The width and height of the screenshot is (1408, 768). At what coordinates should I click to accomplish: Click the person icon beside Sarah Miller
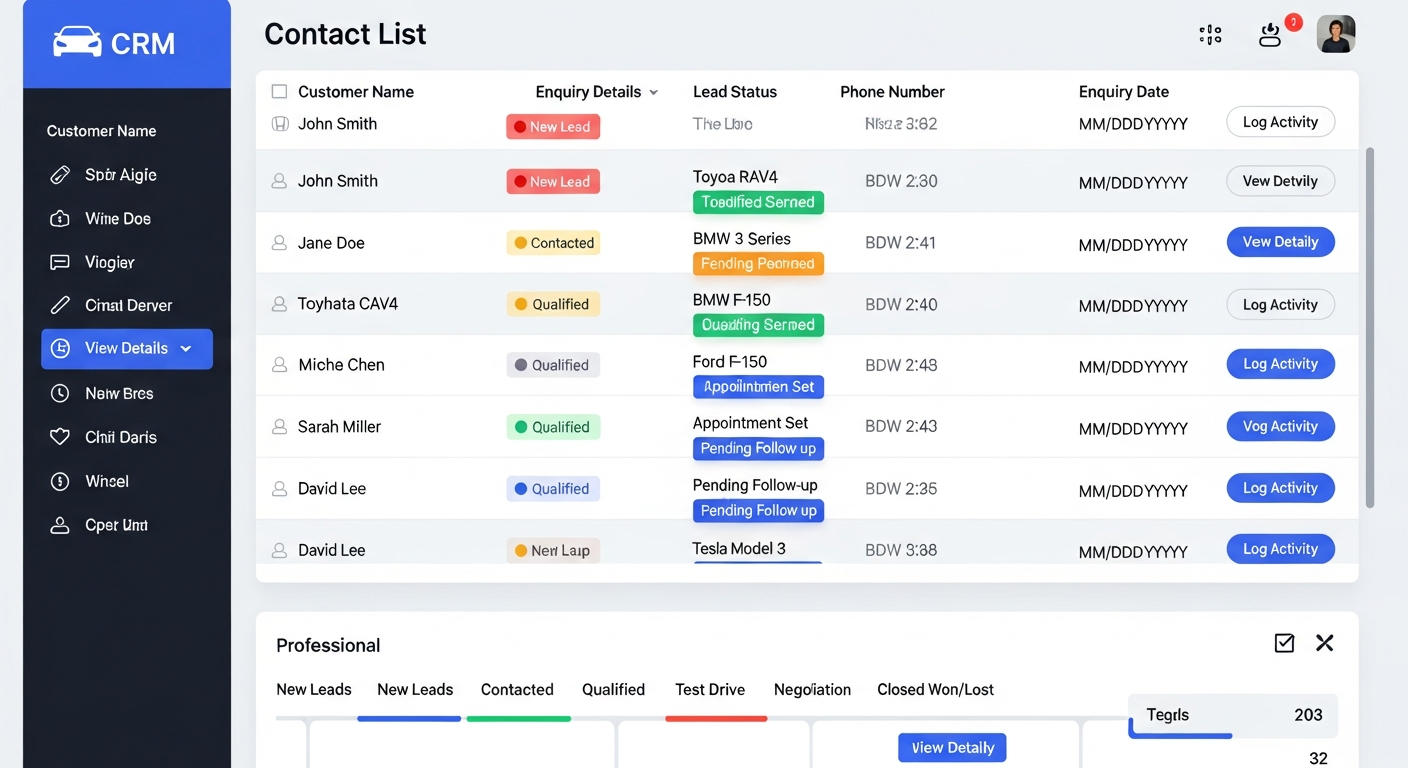coord(279,427)
